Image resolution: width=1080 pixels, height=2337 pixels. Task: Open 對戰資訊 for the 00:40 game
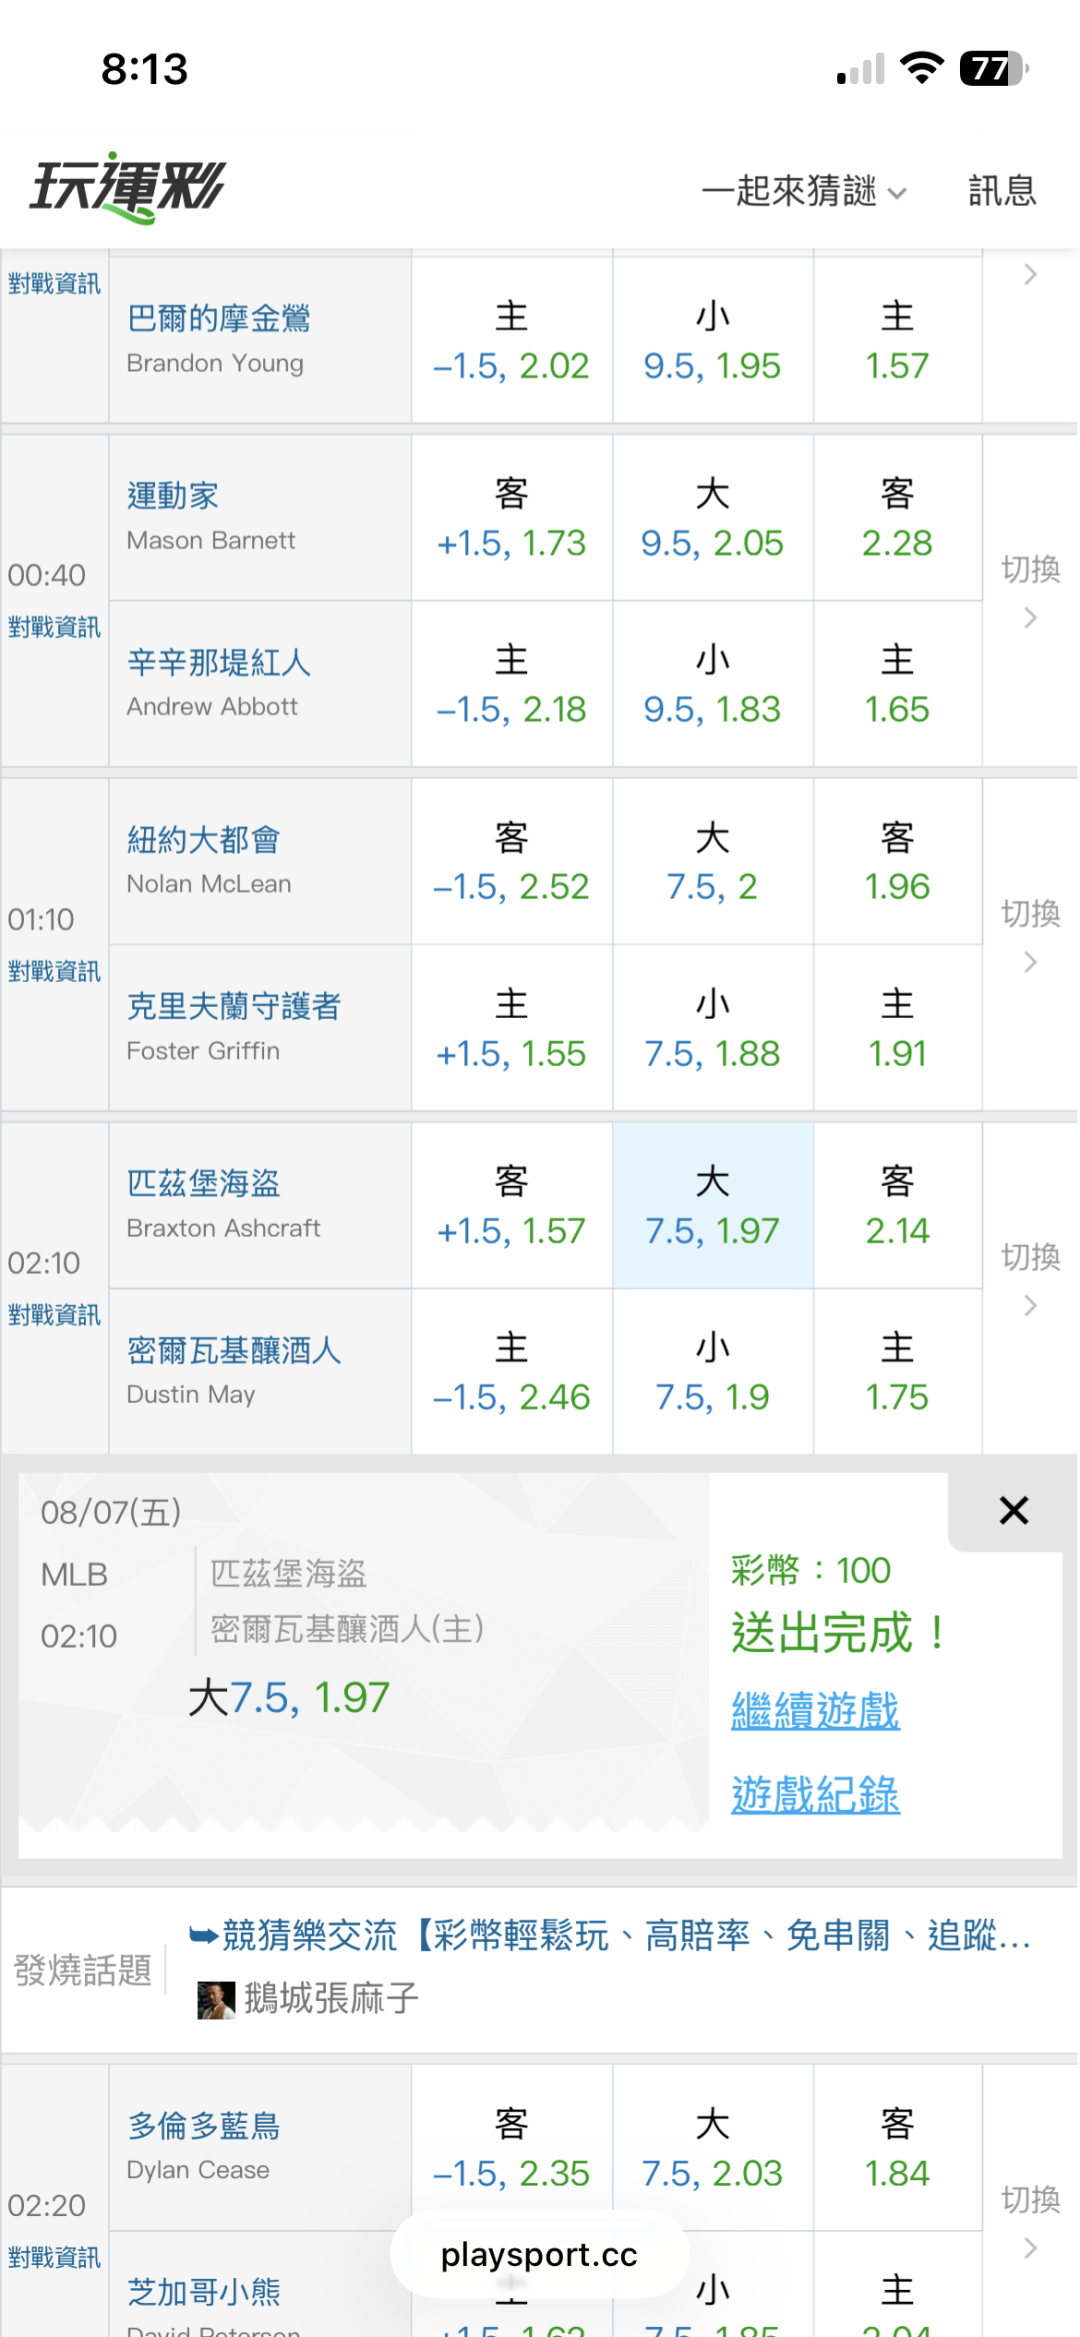pos(54,627)
